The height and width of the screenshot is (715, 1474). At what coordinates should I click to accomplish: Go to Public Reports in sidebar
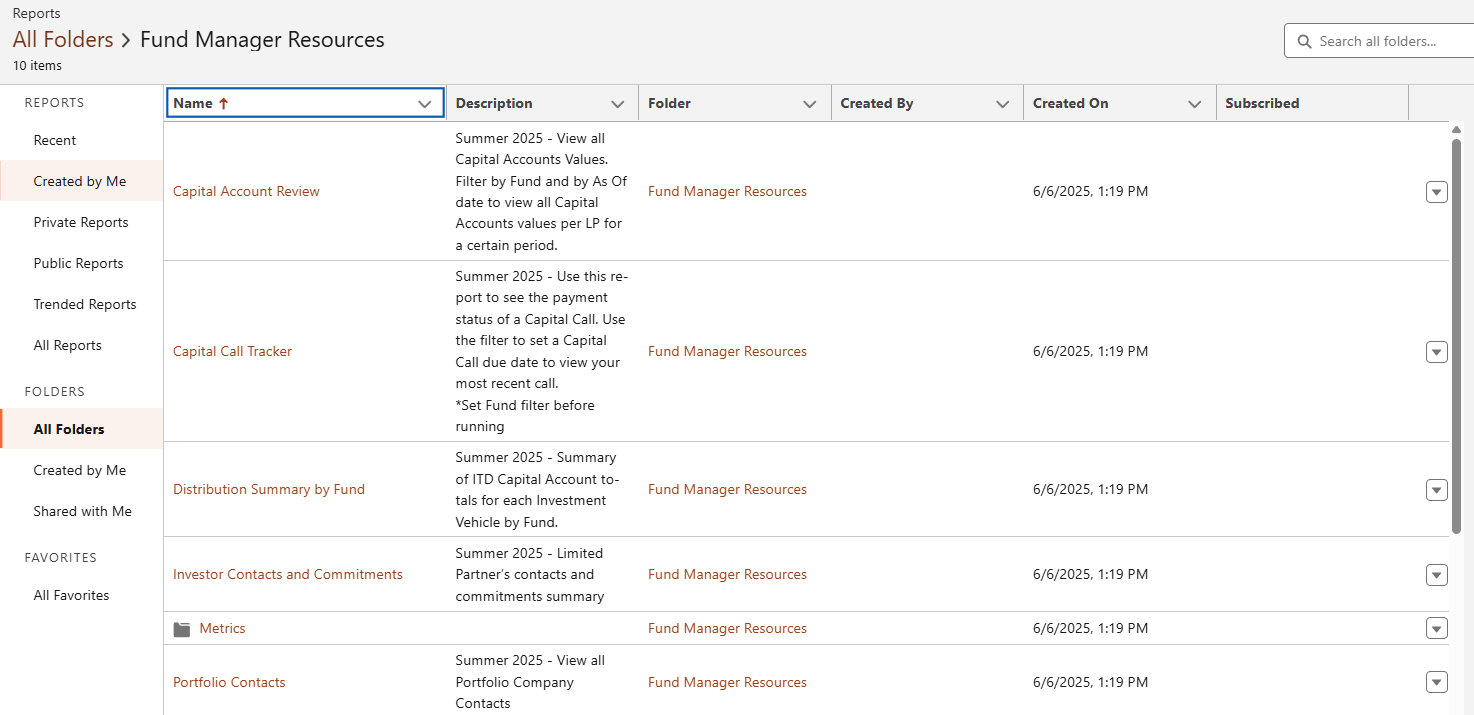click(x=79, y=264)
